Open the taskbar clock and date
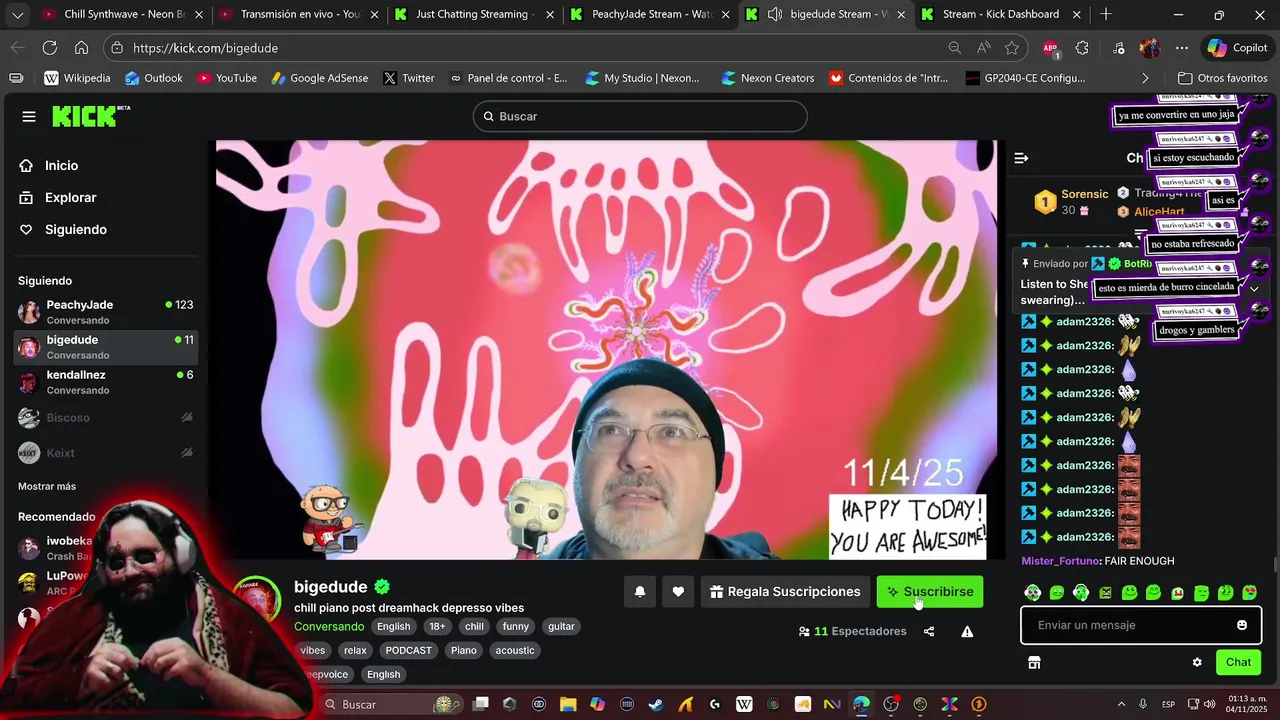The width and height of the screenshot is (1280, 720). coord(1247,705)
